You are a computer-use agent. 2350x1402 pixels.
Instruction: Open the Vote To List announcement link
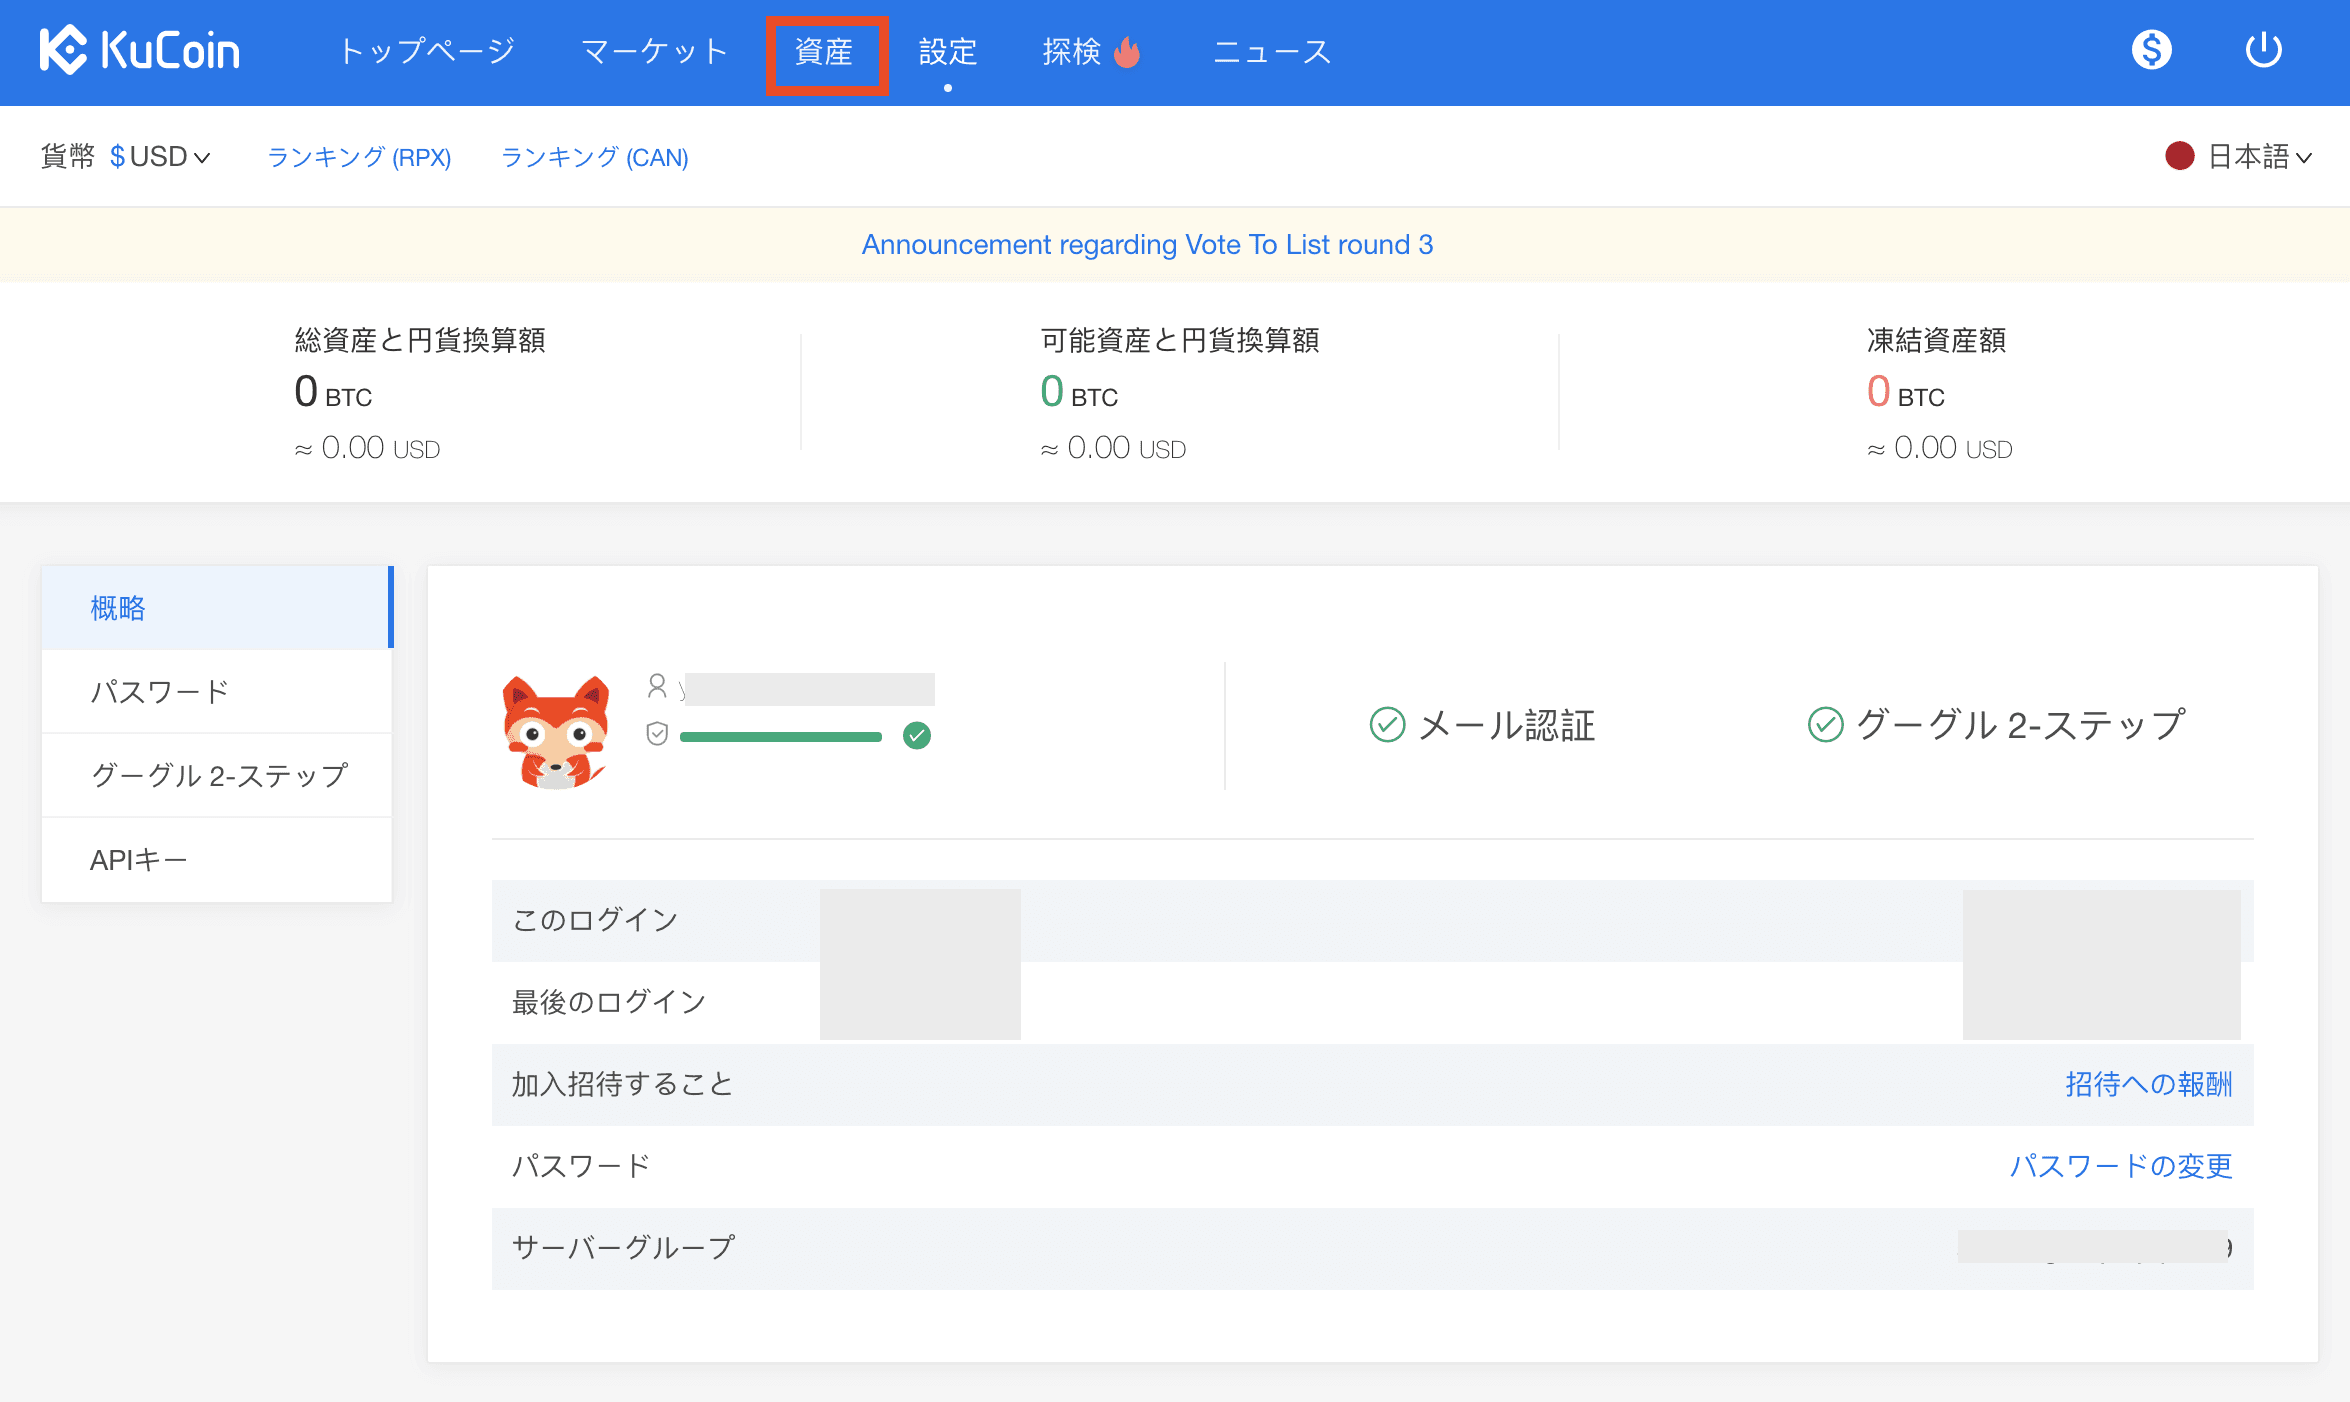(x=1147, y=245)
